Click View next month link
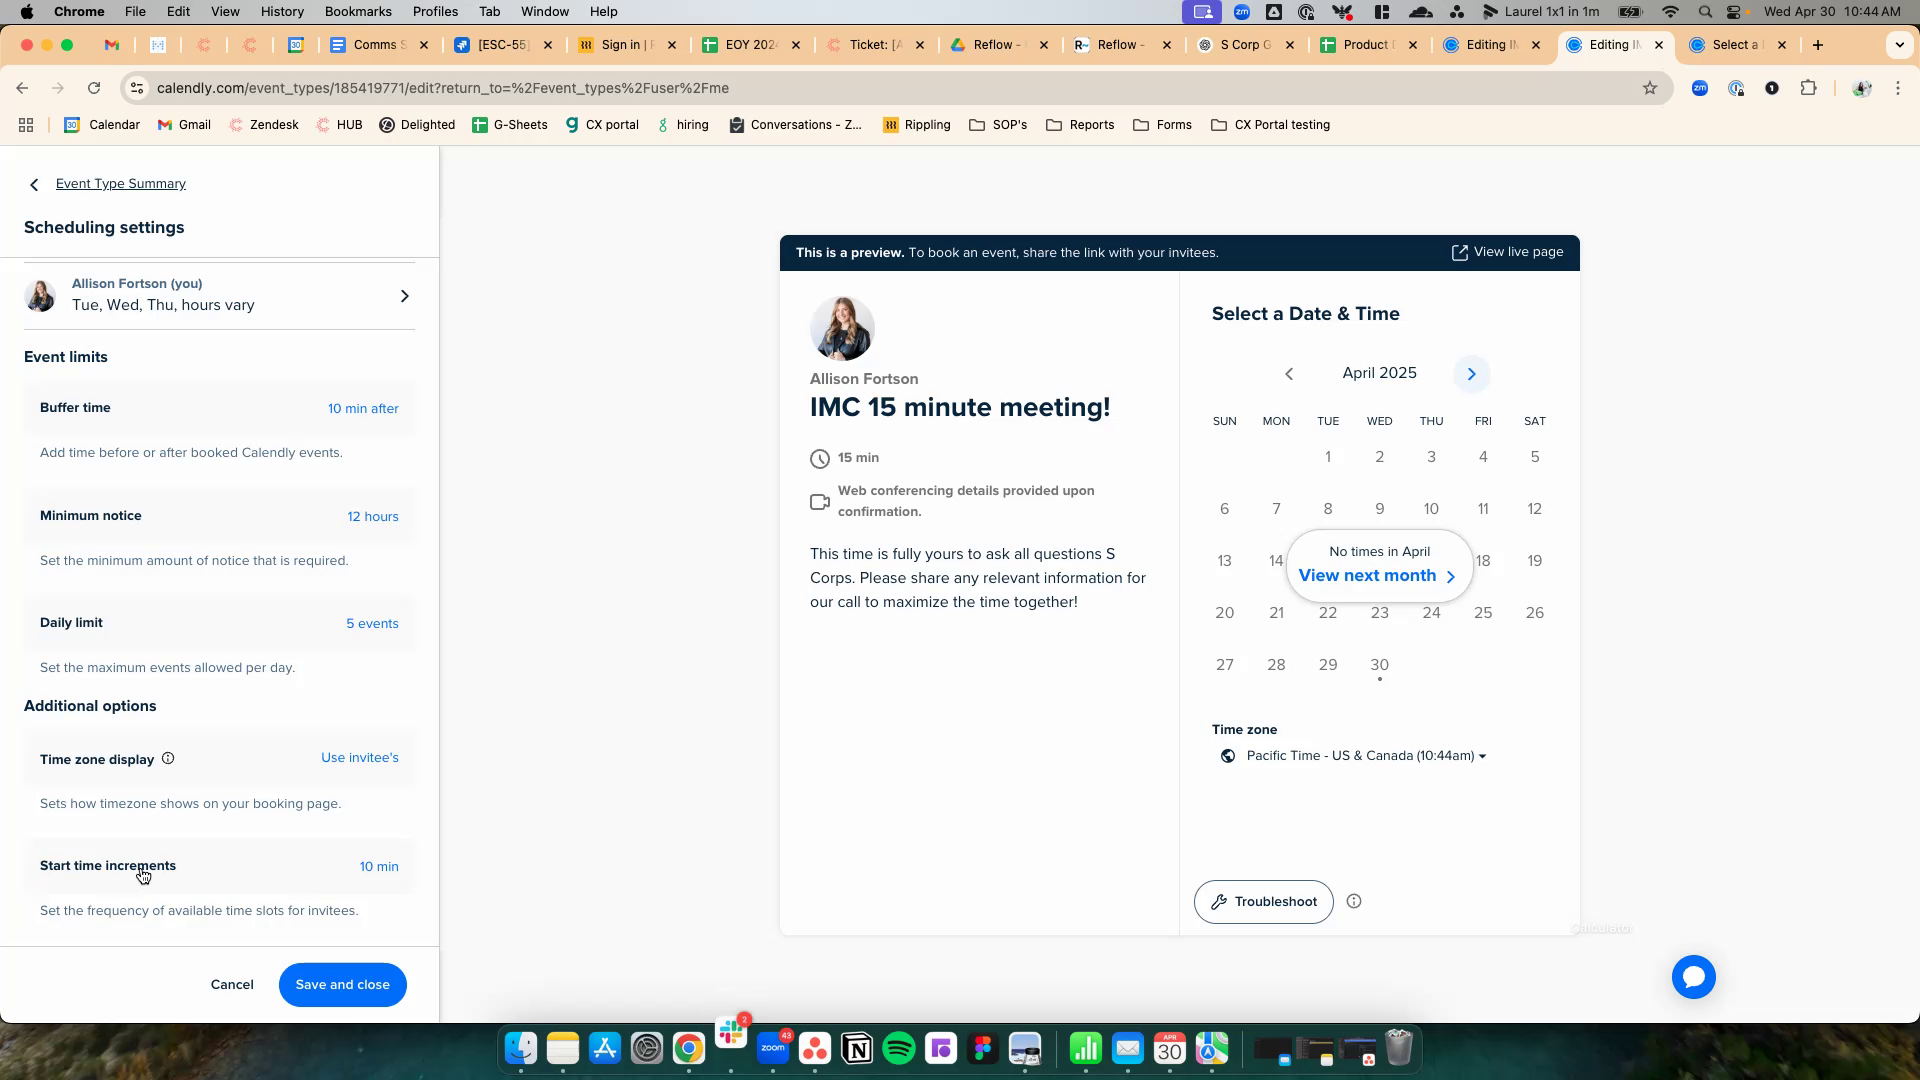Image resolution: width=1920 pixels, height=1080 pixels. [x=1377, y=576]
